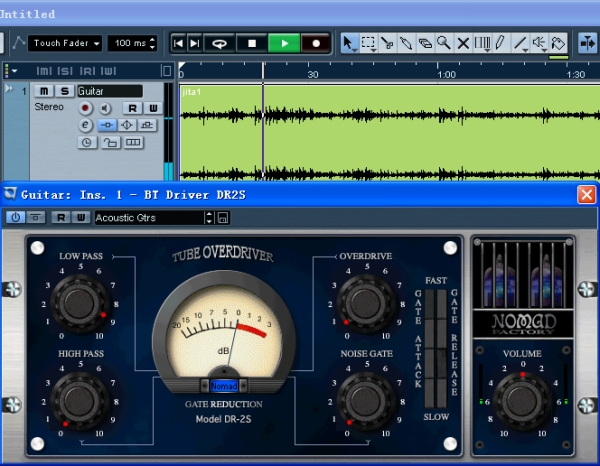Enable Write automation on Guitar track
The image size is (600, 466).
coord(153,108)
